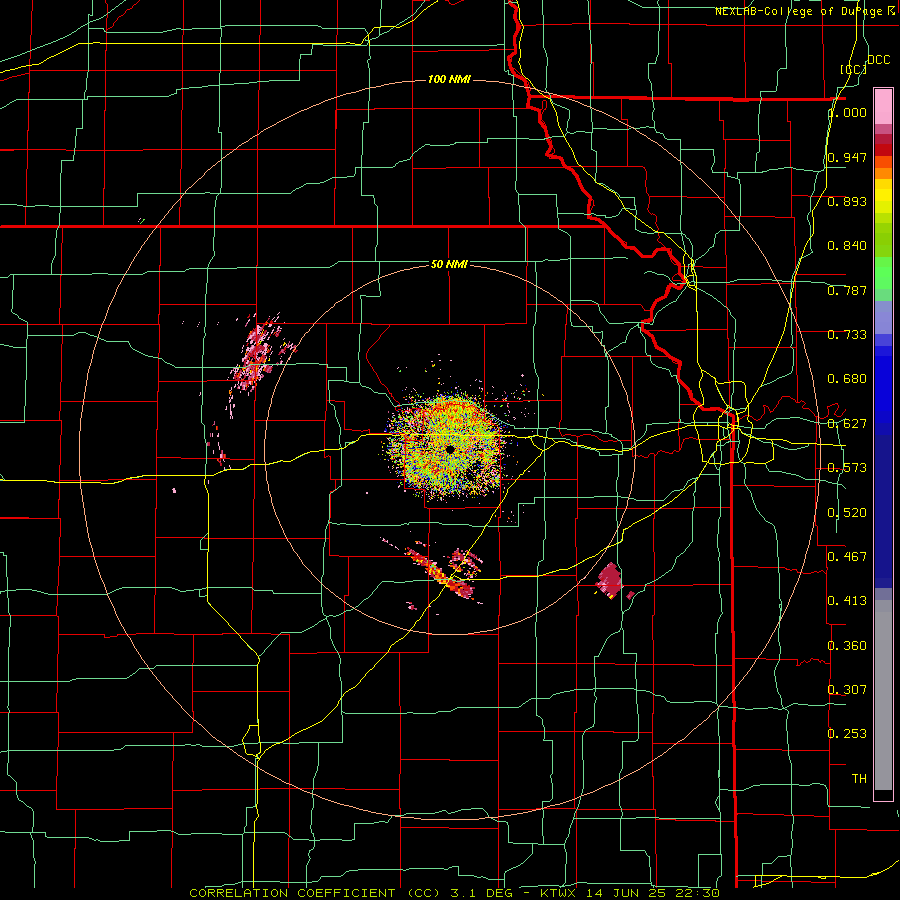The width and height of the screenshot is (900, 900).
Task: Select the 0.307 color scale value
Action: (847, 689)
